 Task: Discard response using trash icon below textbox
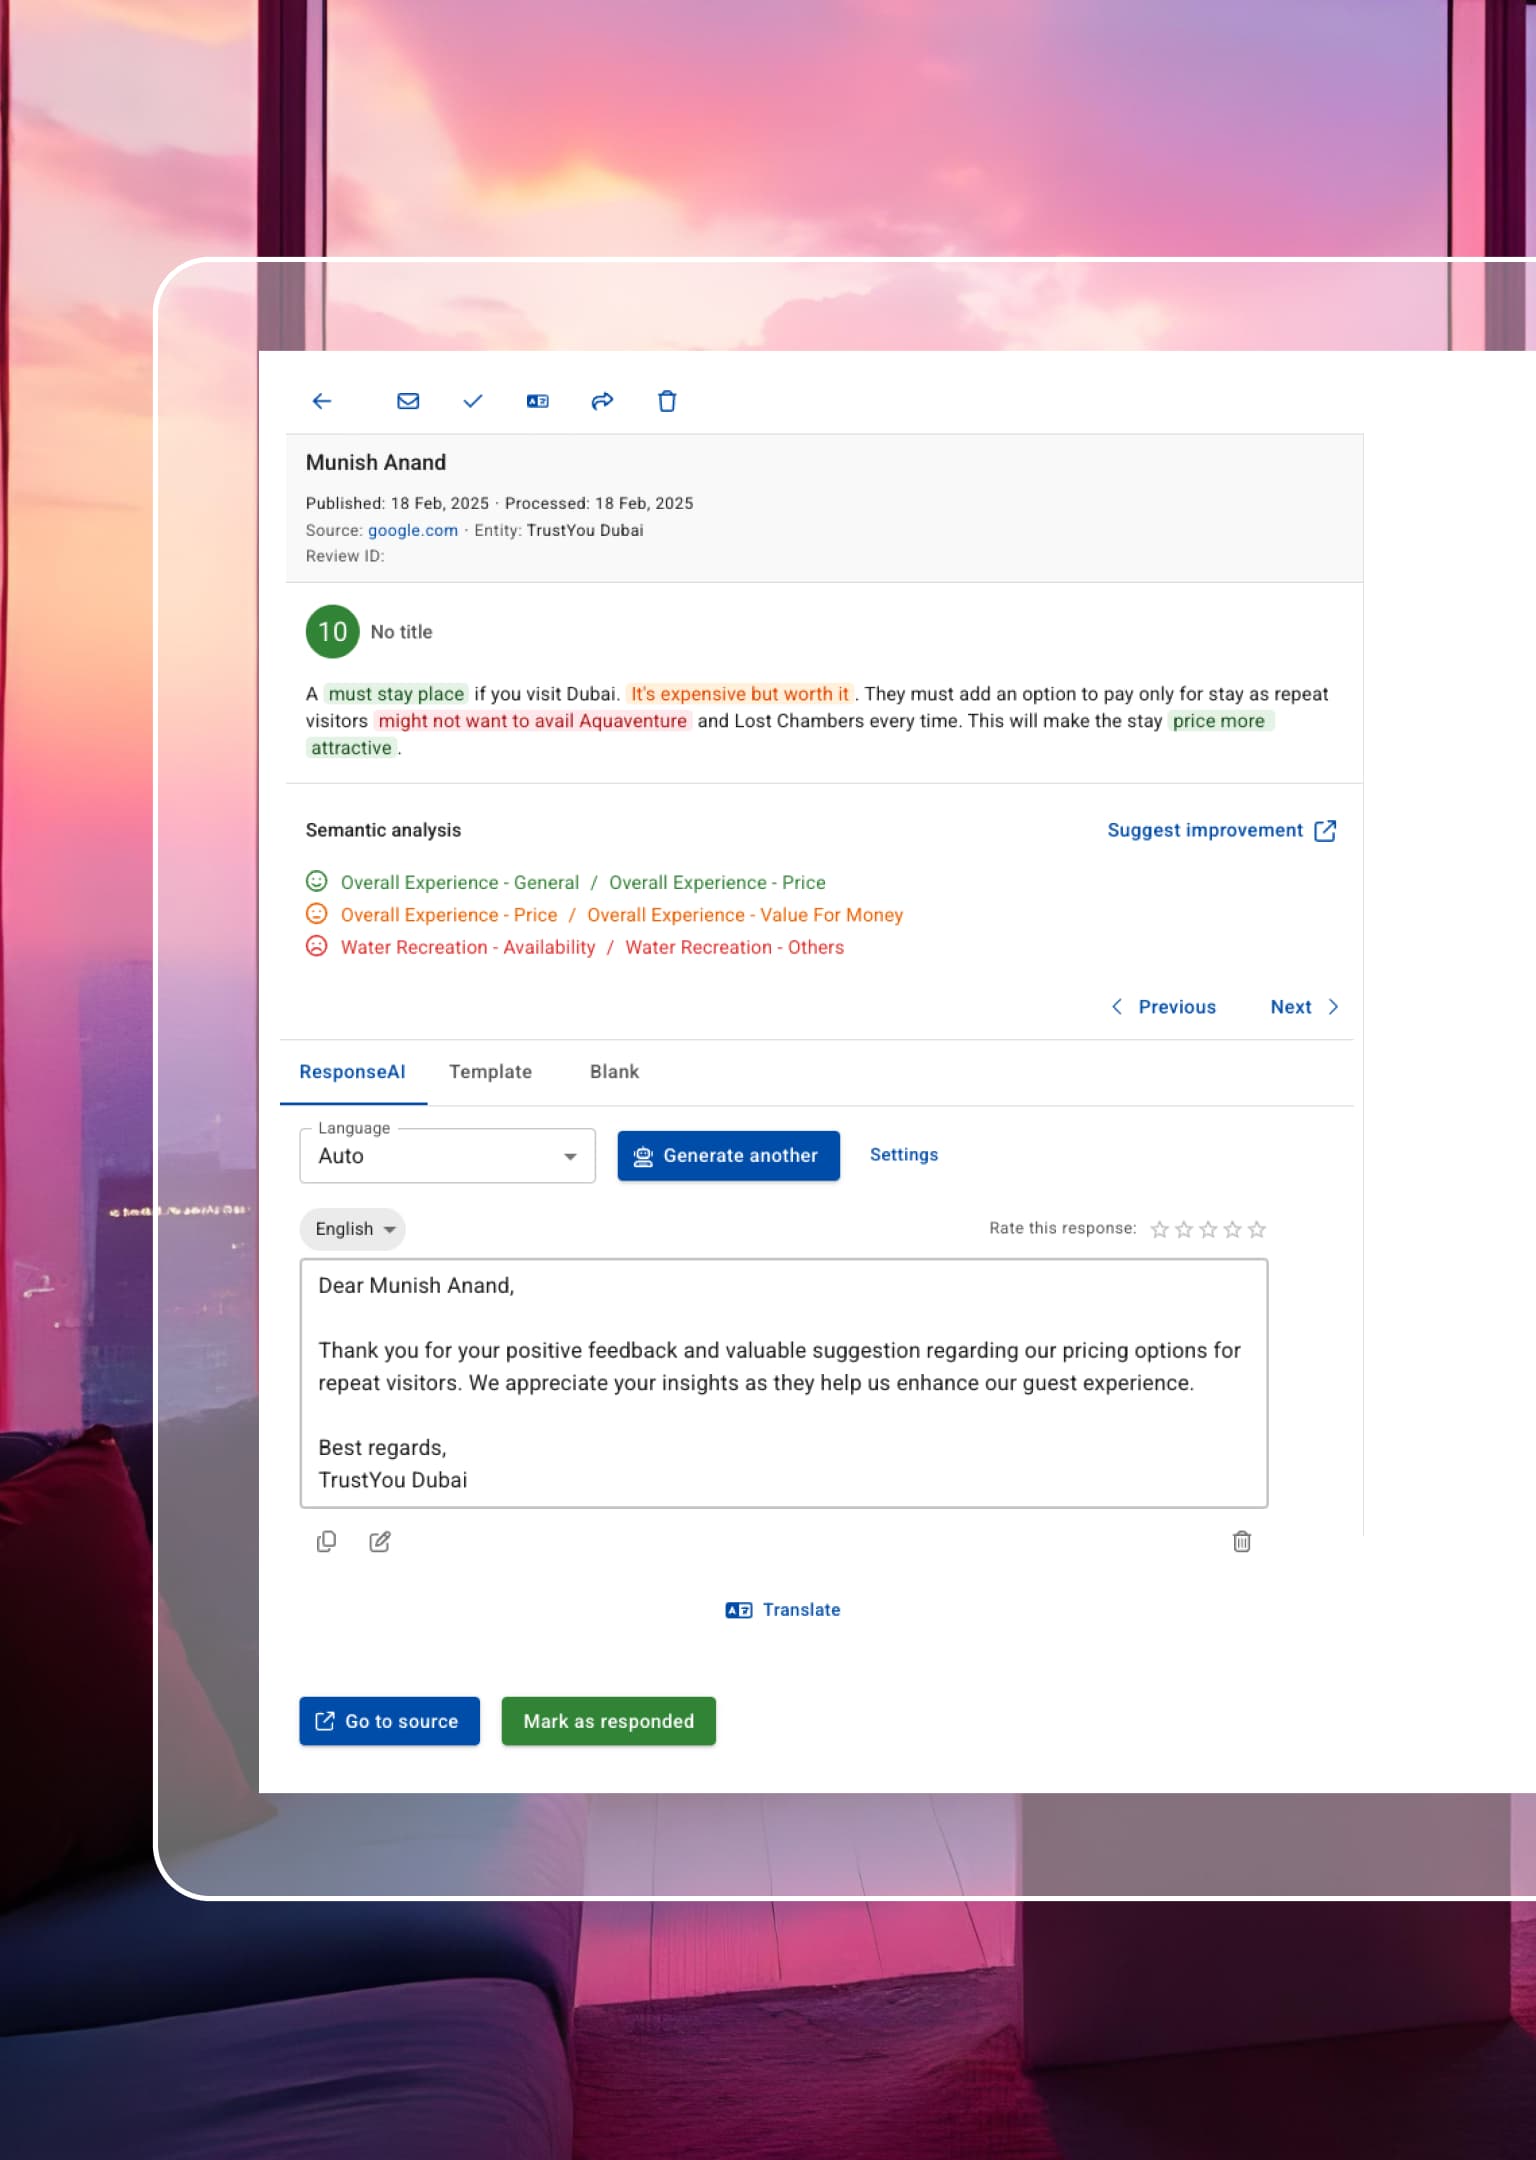1241,1541
